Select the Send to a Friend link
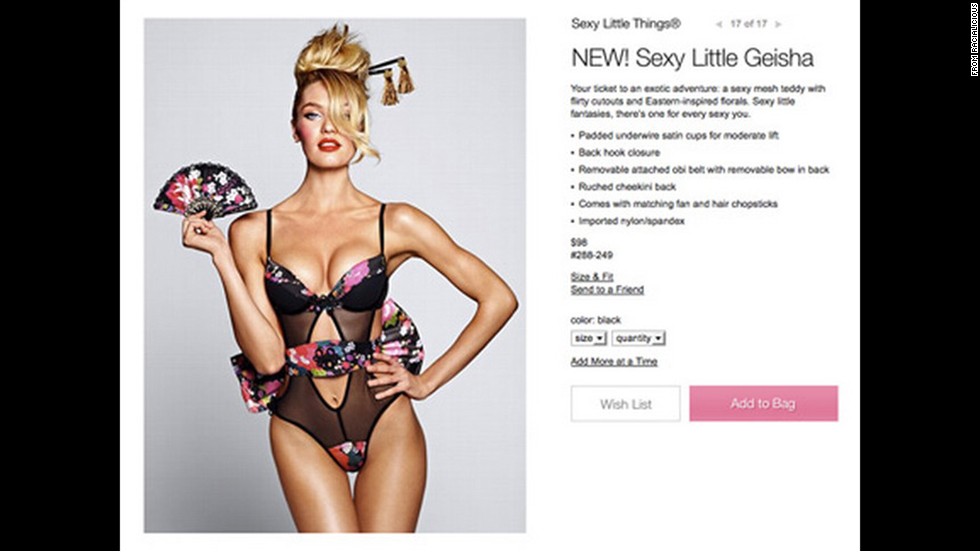The height and width of the screenshot is (552, 980). tap(607, 289)
